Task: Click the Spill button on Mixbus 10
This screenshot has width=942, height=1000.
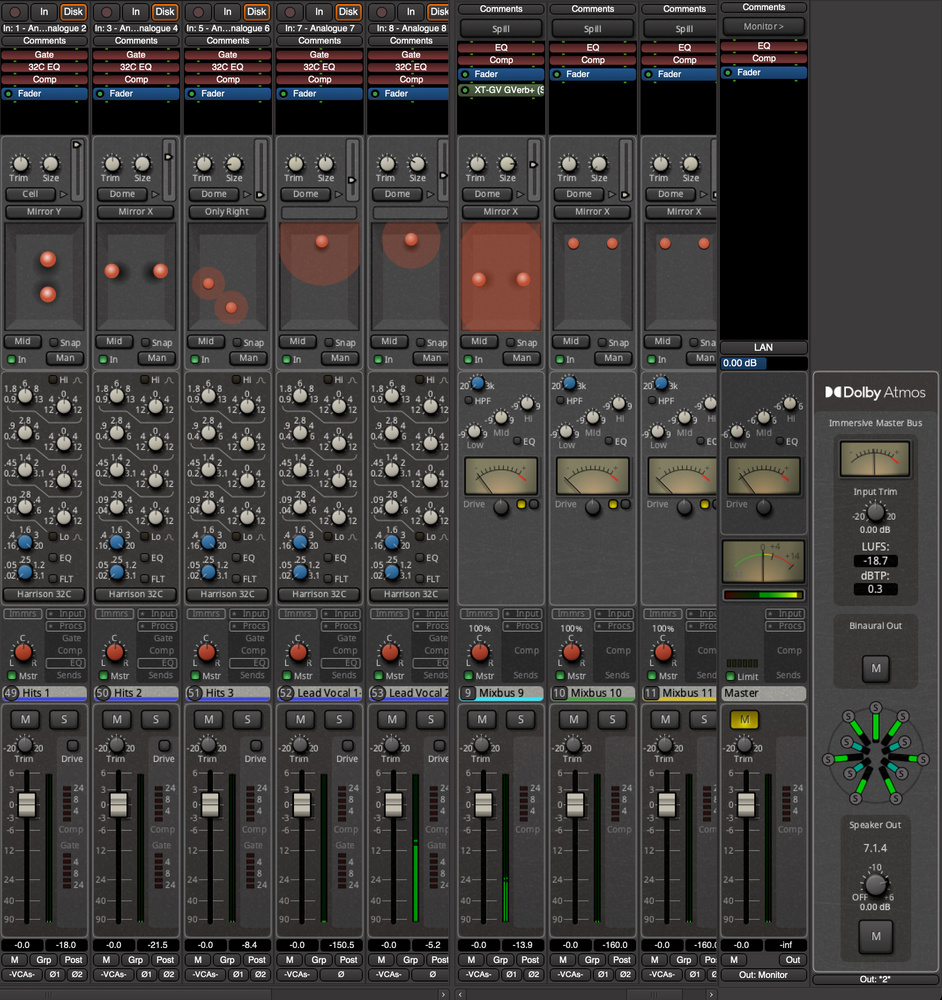Action: (593, 29)
